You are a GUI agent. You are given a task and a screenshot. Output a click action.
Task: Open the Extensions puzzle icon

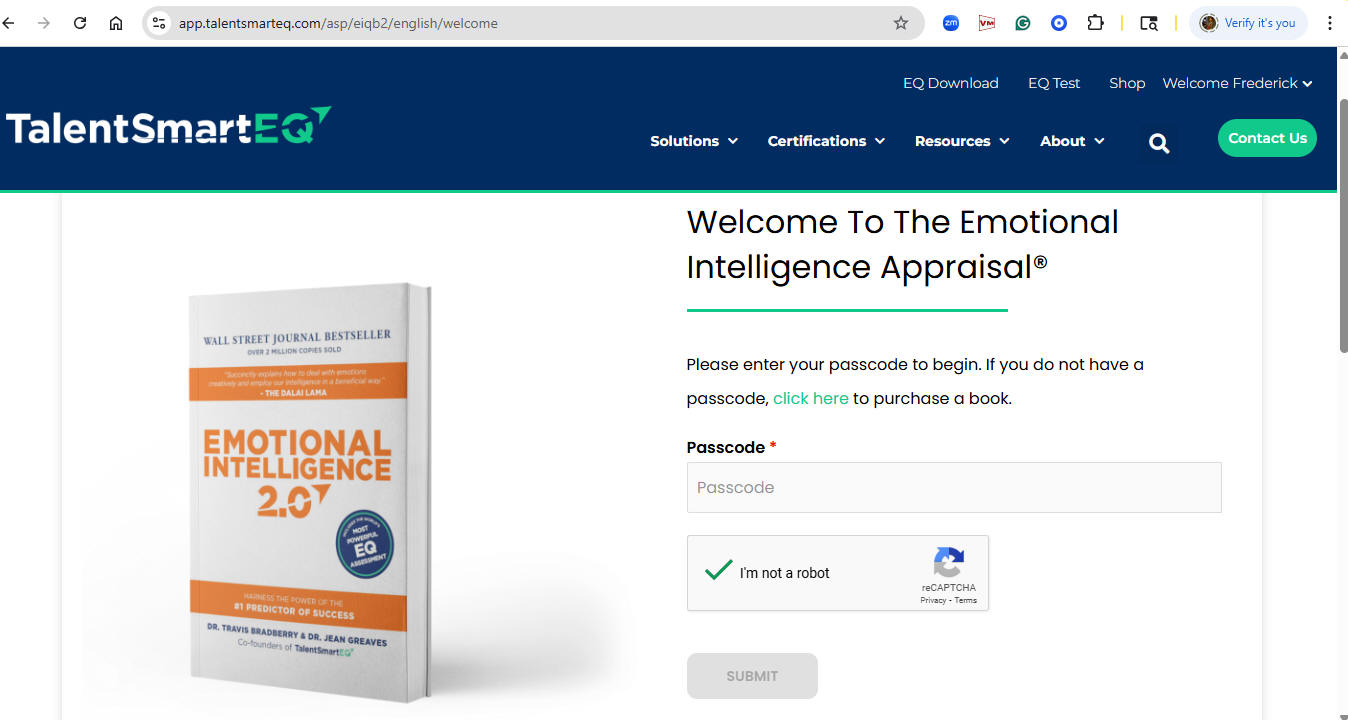point(1095,23)
